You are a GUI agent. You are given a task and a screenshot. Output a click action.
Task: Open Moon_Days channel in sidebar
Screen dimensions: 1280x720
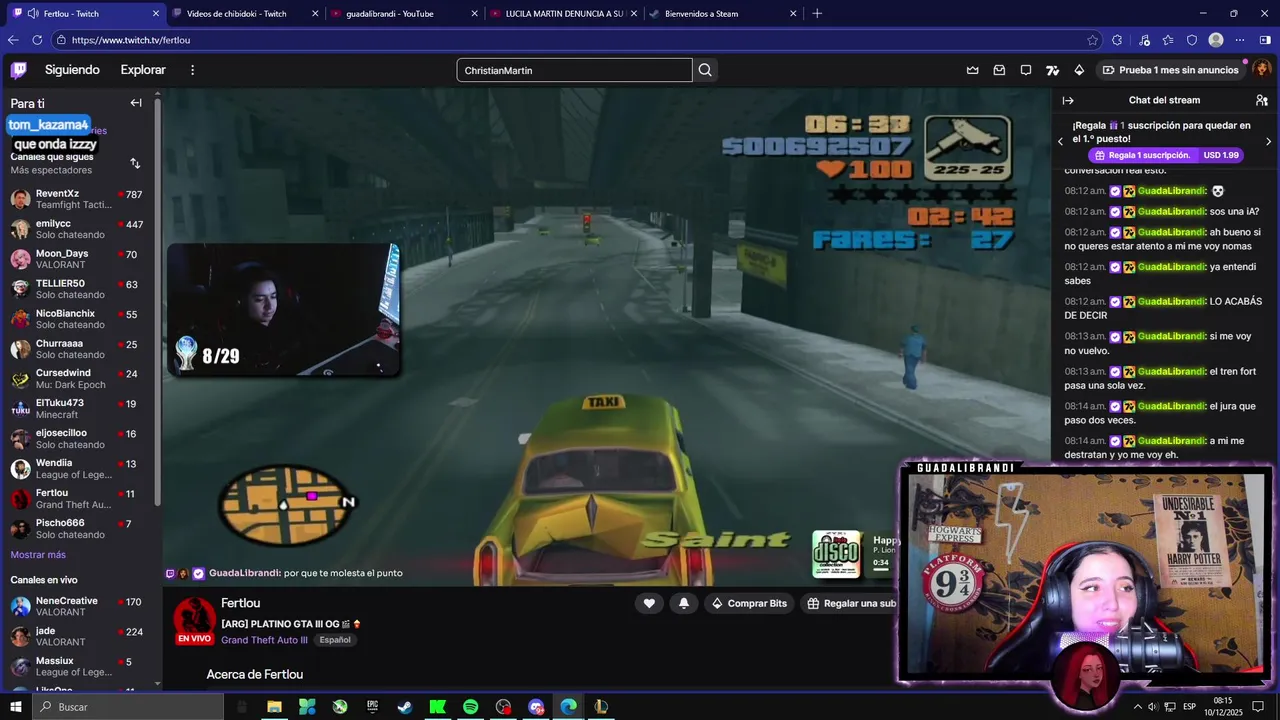pos(77,259)
